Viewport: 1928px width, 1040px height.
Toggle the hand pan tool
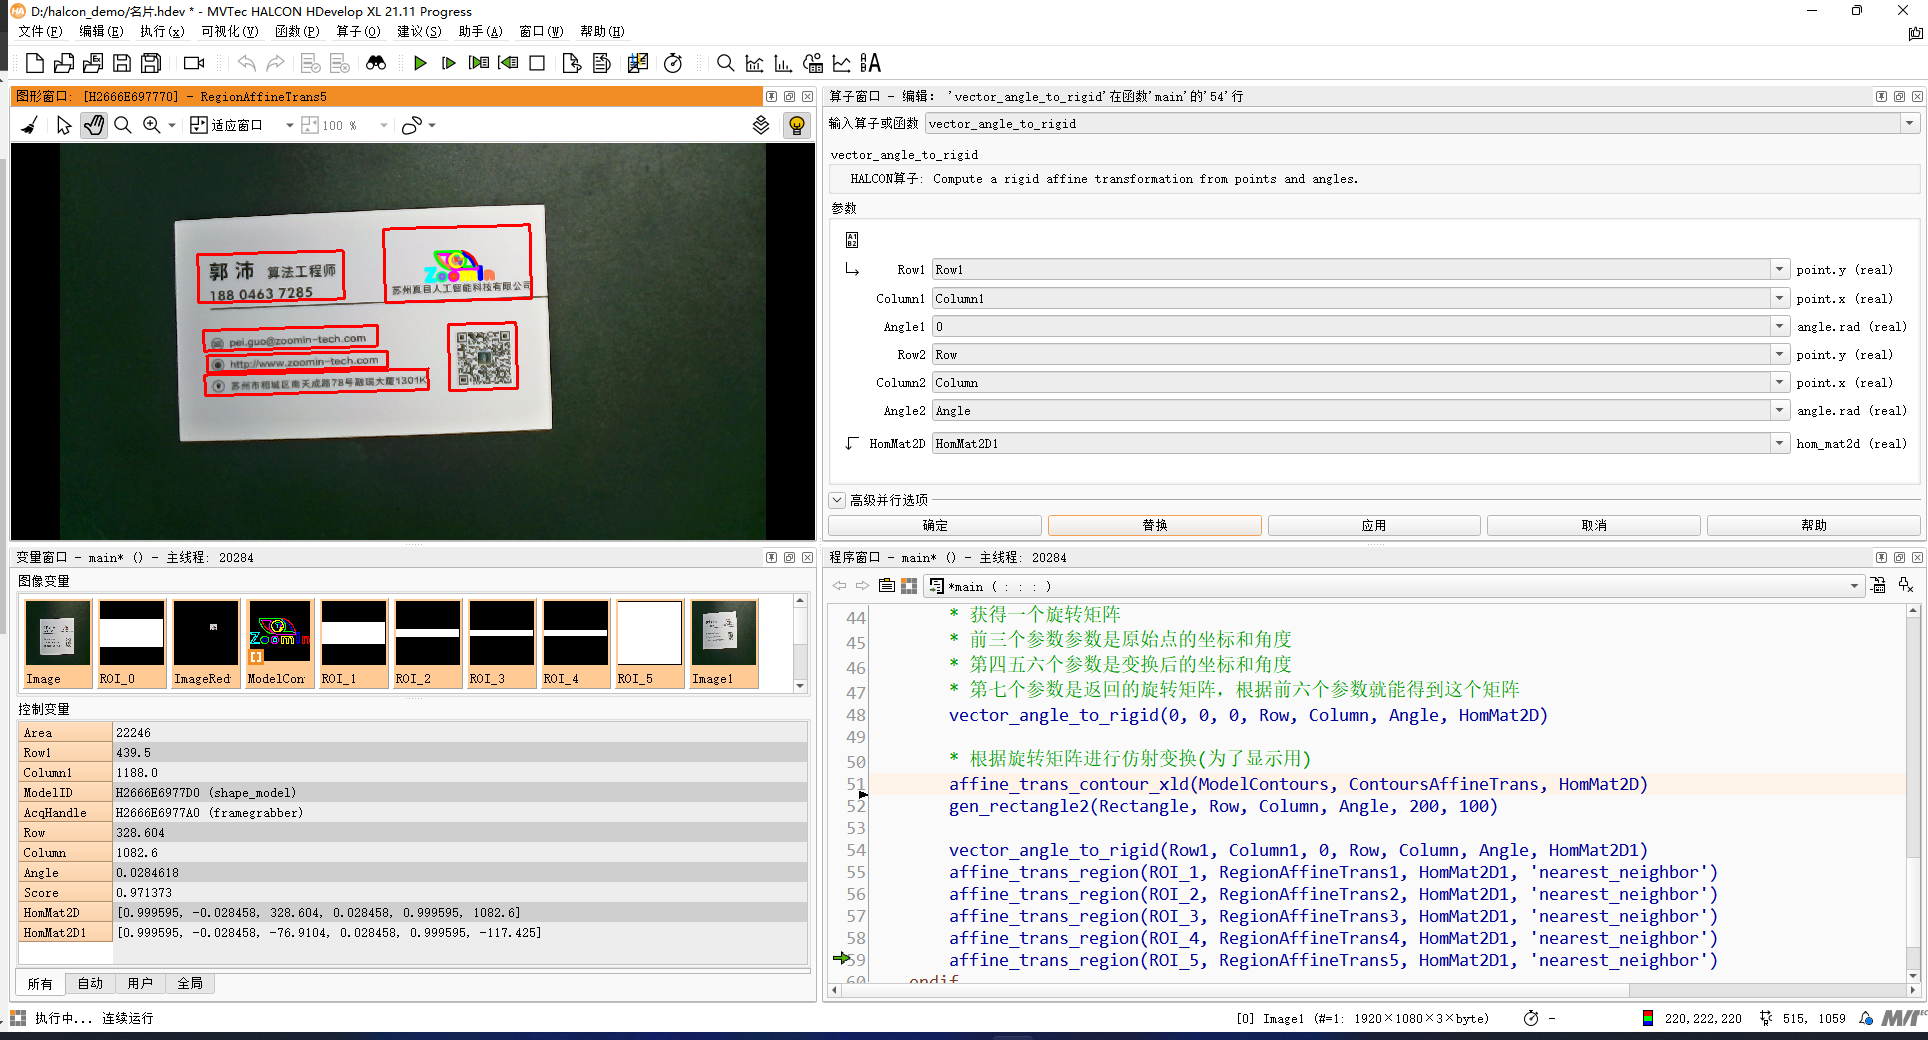[94, 125]
